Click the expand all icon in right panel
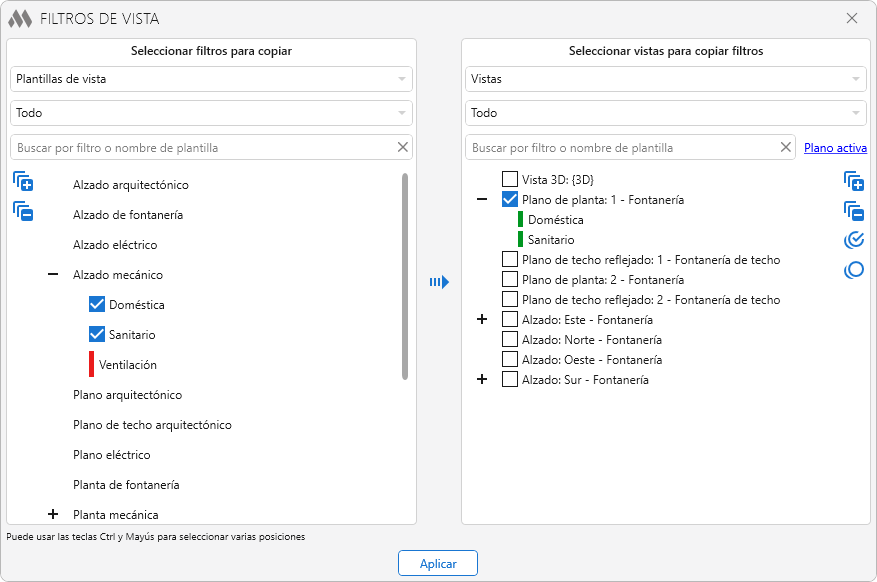 (x=853, y=181)
